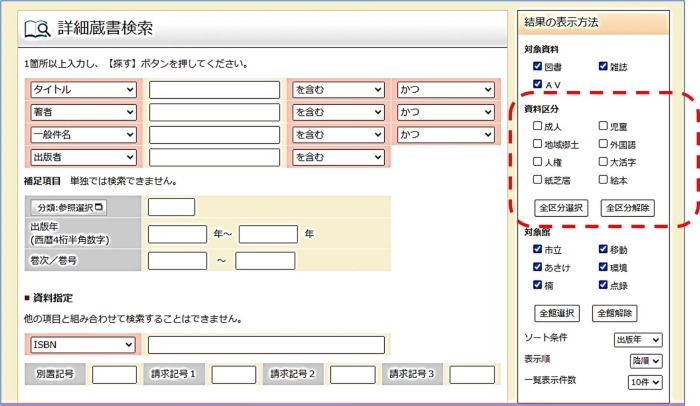
Task: Click the 全館選択 button
Action: point(557,314)
